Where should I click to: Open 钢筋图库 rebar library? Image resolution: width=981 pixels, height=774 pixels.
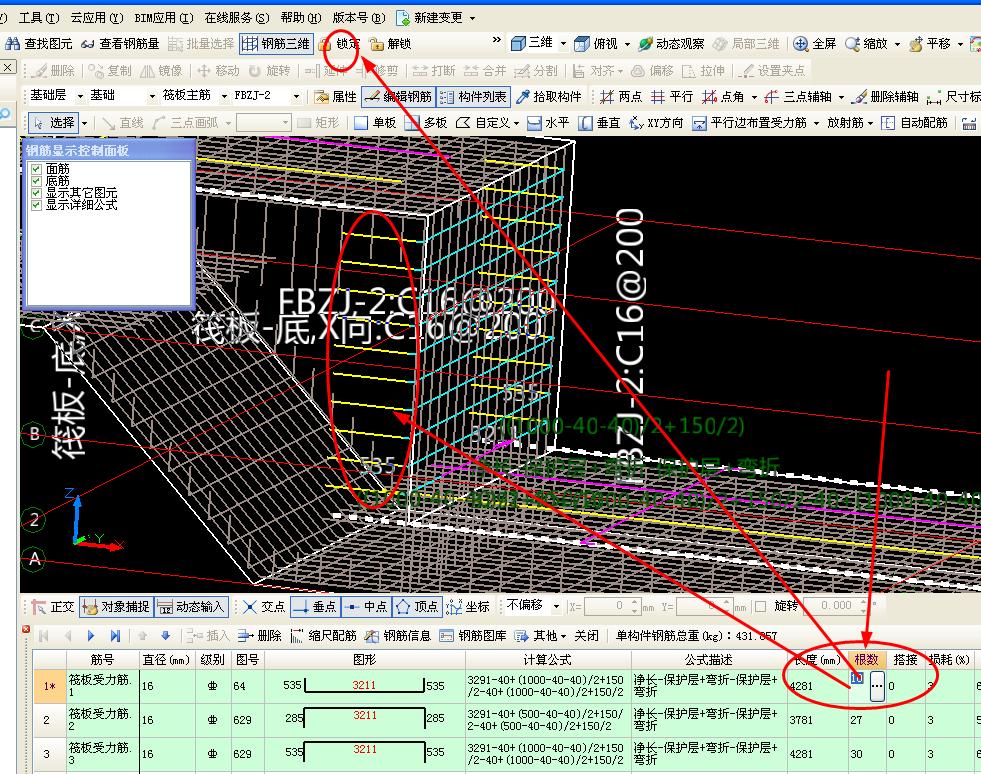tap(474, 635)
